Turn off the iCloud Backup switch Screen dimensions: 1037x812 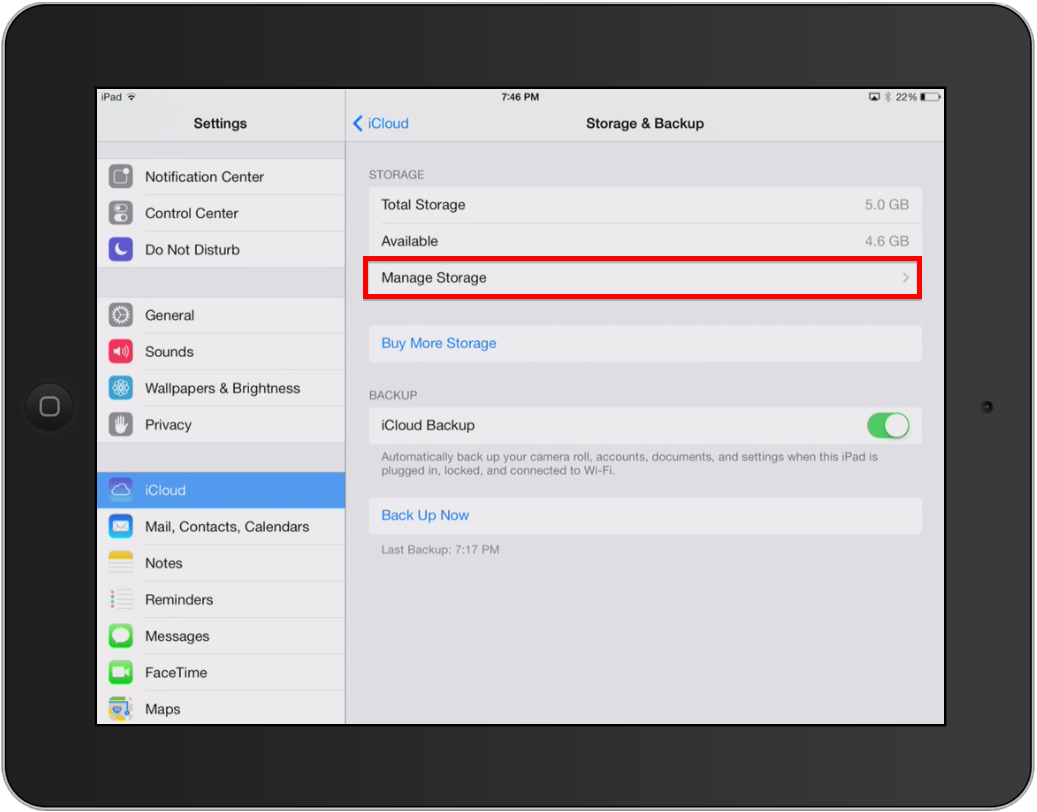click(x=888, y=425)
